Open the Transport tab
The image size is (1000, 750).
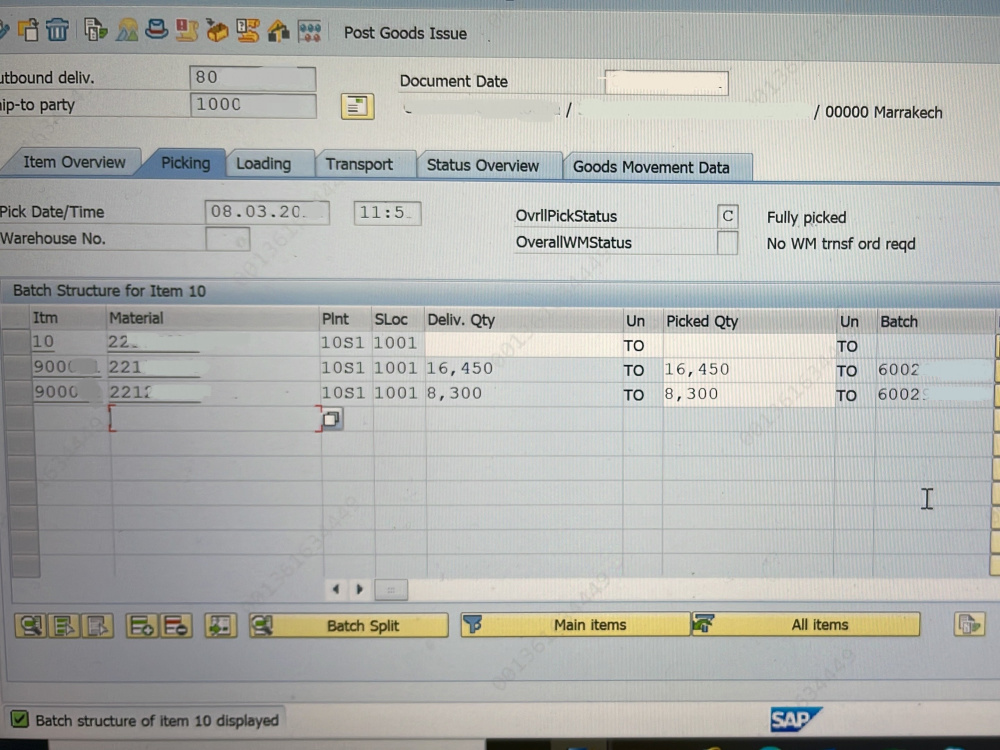[359, 165]
